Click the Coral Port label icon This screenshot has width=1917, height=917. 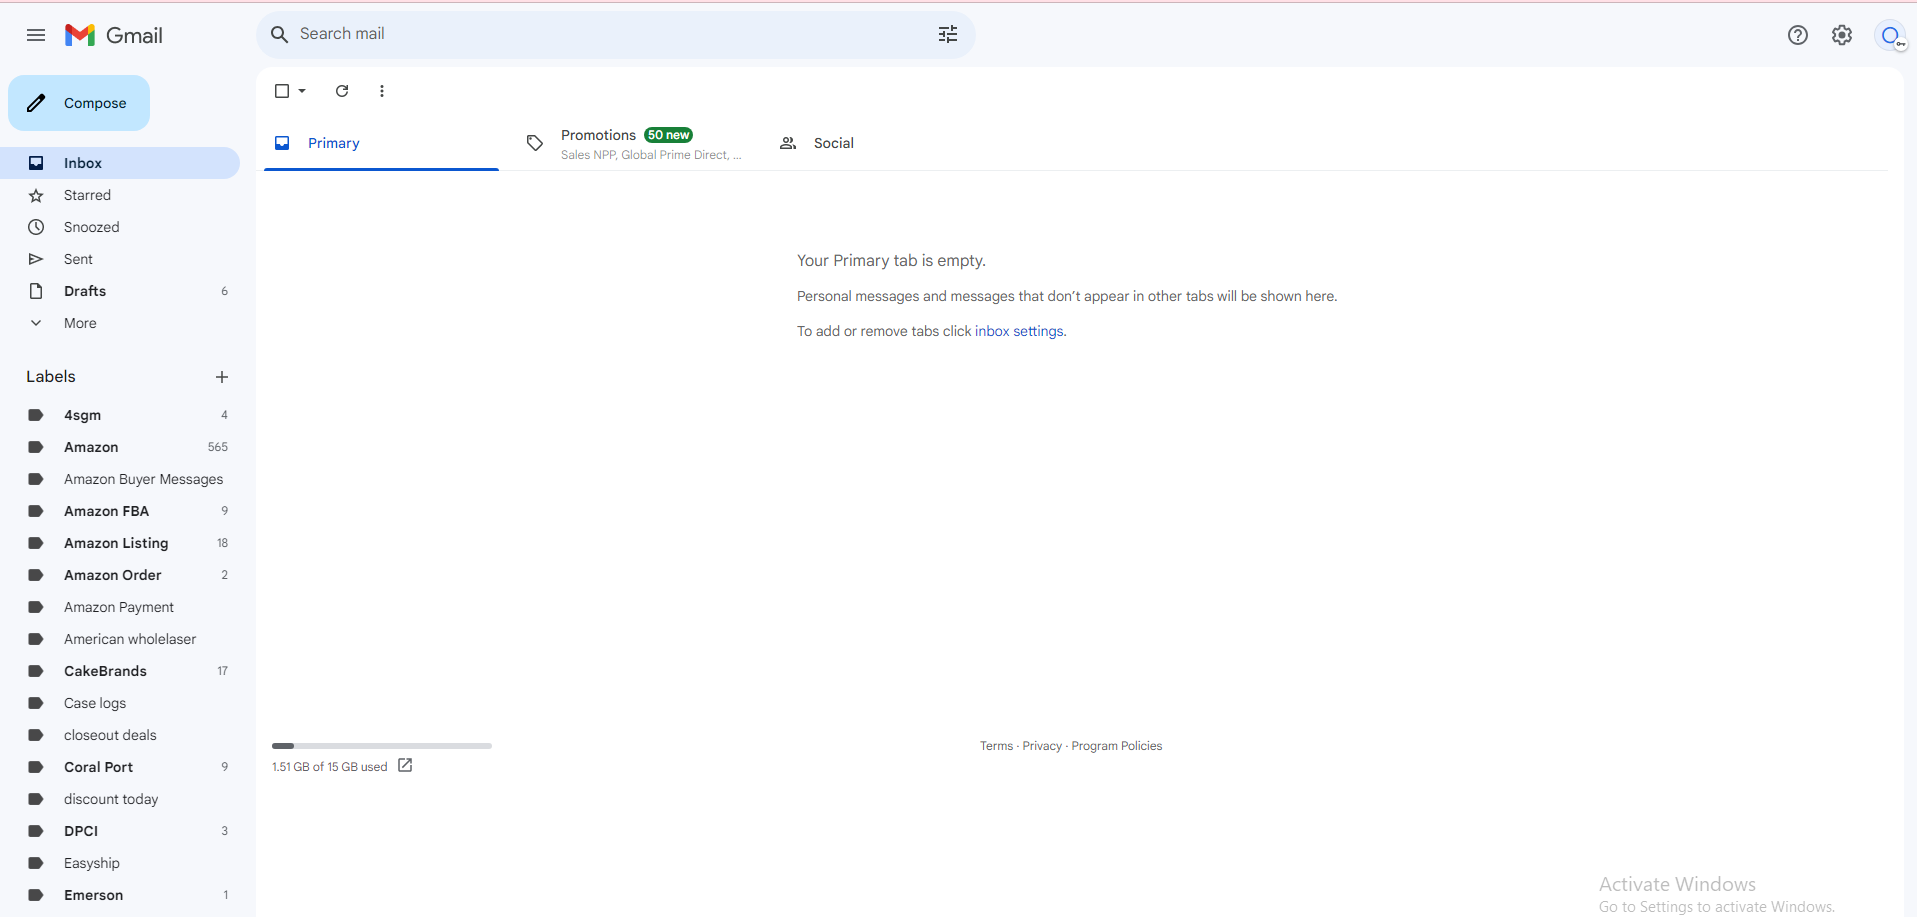tap(36, 767)
